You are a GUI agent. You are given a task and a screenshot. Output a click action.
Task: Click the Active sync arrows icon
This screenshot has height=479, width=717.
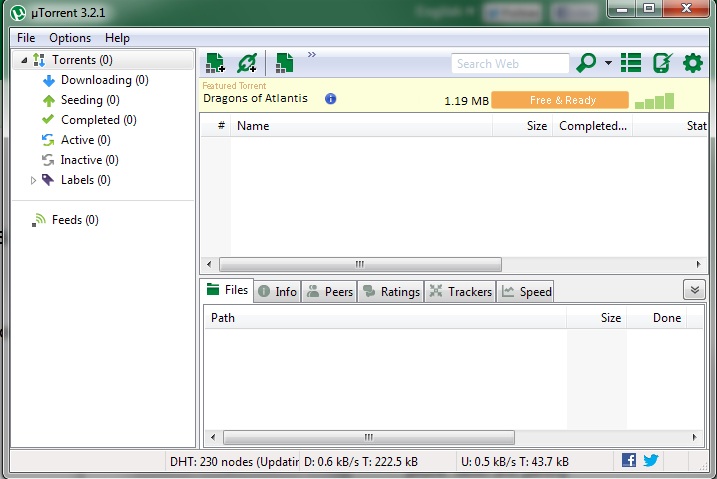click(48, 140)
